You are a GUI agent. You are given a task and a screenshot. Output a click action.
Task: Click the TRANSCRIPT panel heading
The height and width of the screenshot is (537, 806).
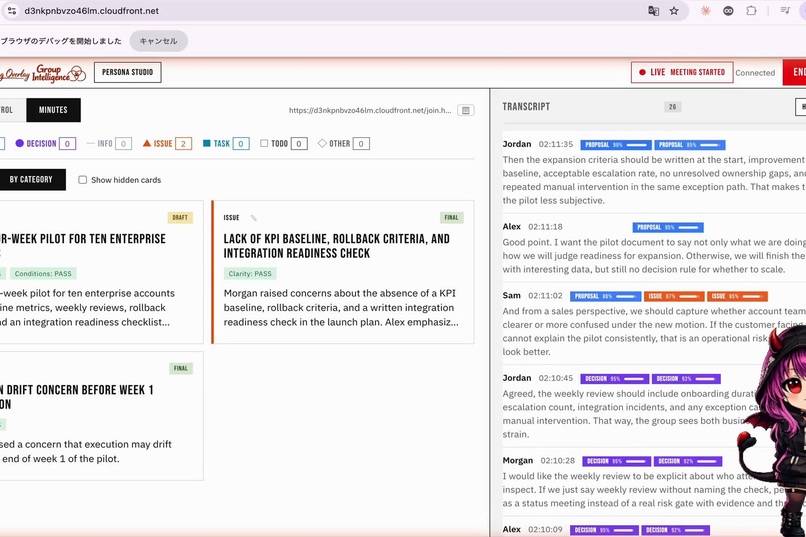pos(526,107)
